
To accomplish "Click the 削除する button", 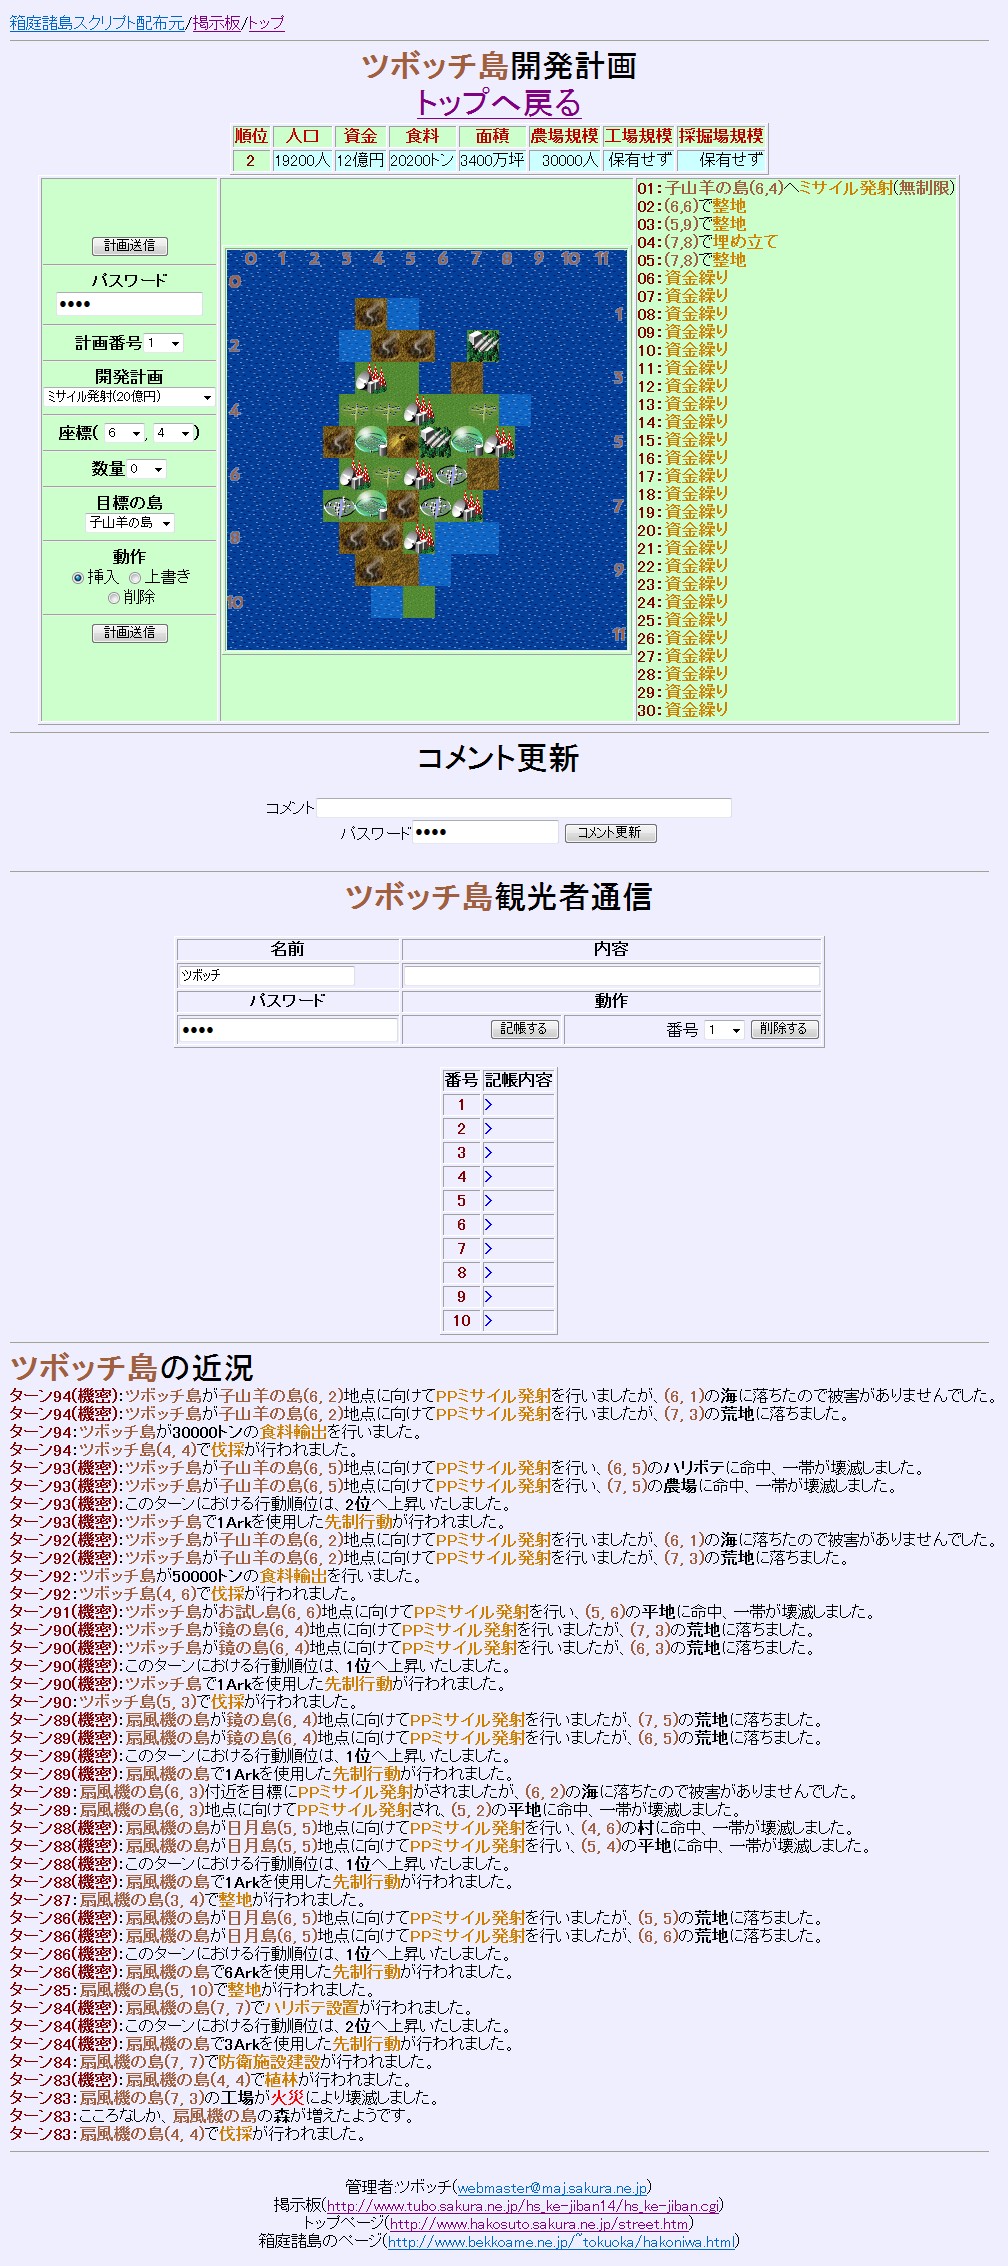I will (784, 1029).
